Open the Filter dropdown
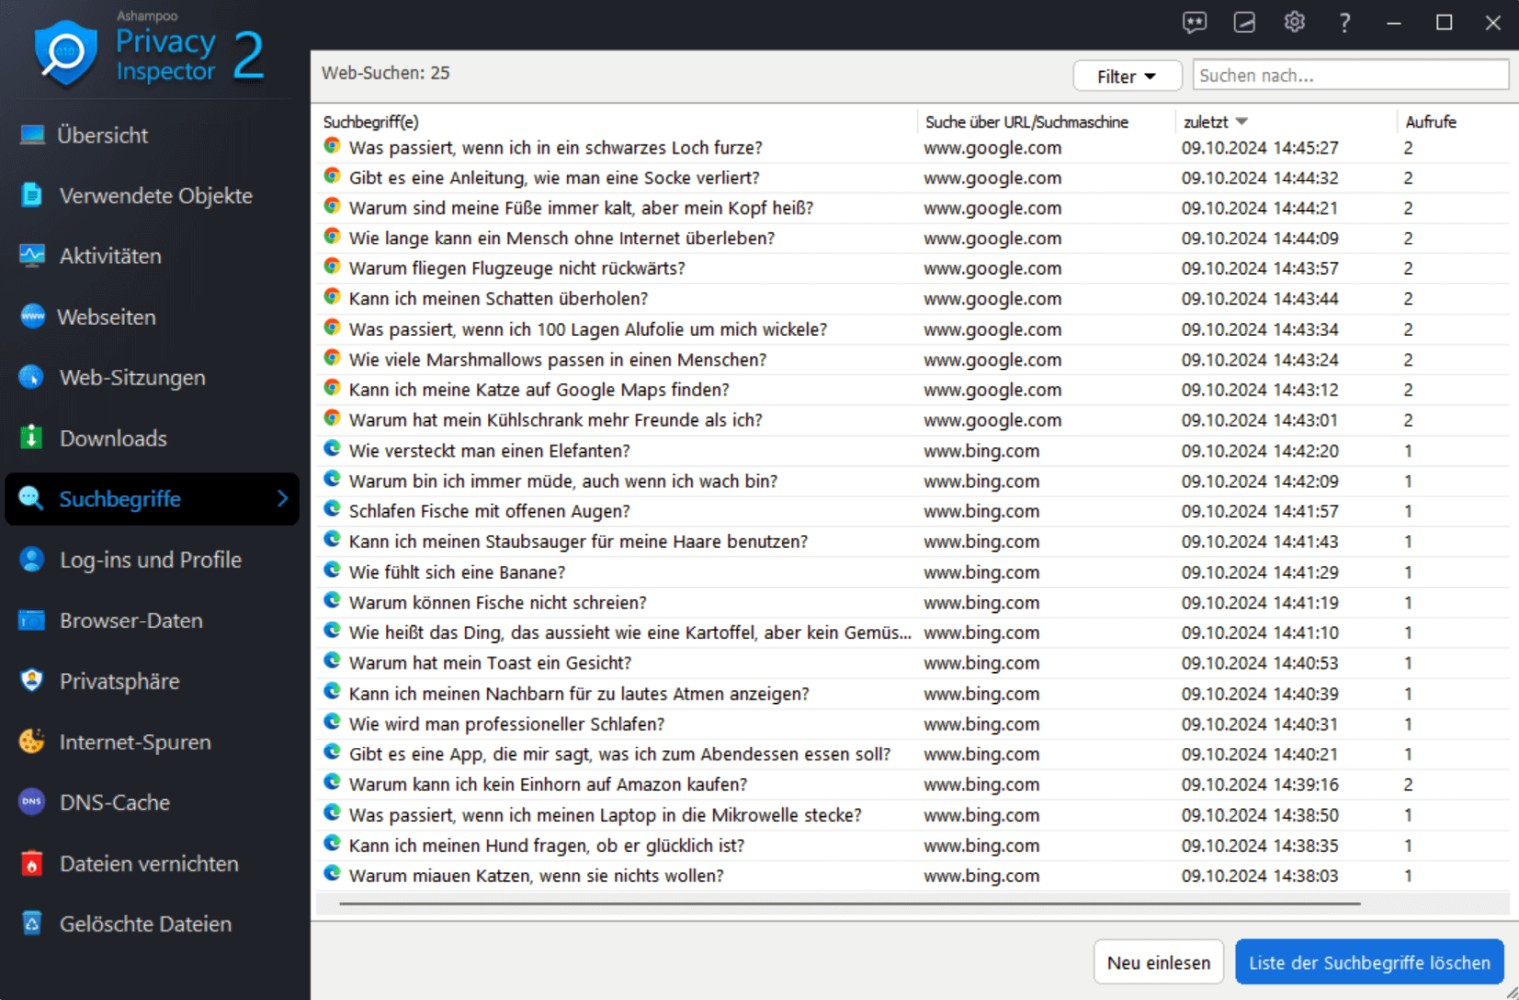The image size is (1519, 1000). tap(1126, 75)
